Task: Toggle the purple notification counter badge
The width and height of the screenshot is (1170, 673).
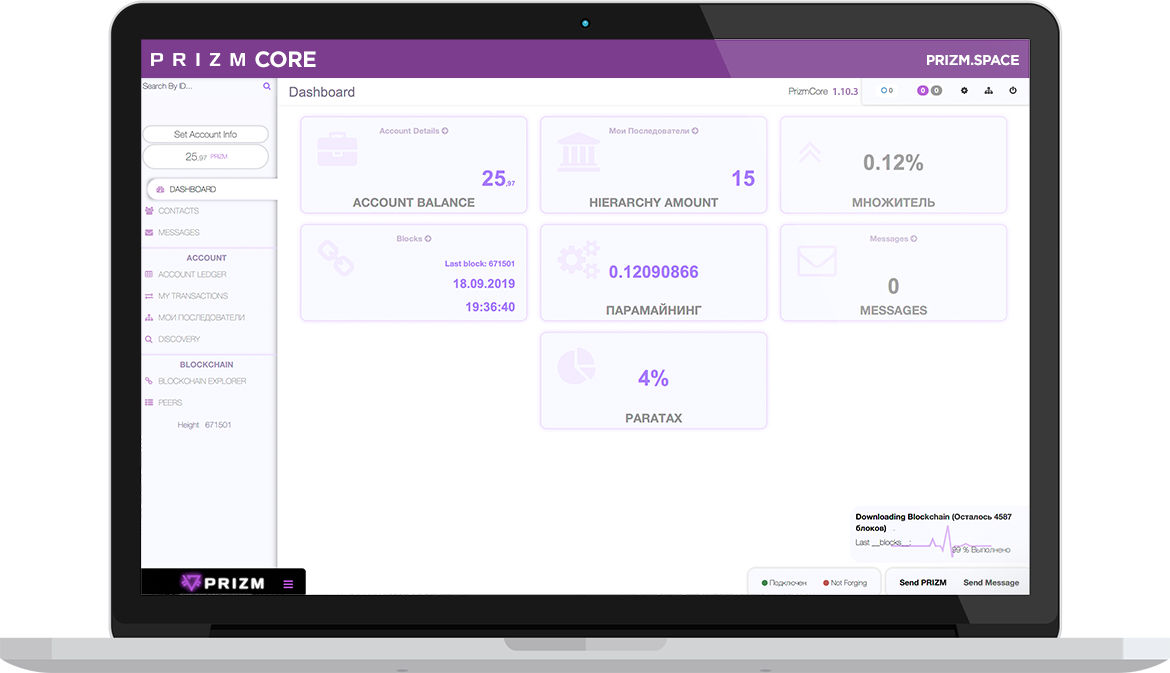Action: pos(922,91)
